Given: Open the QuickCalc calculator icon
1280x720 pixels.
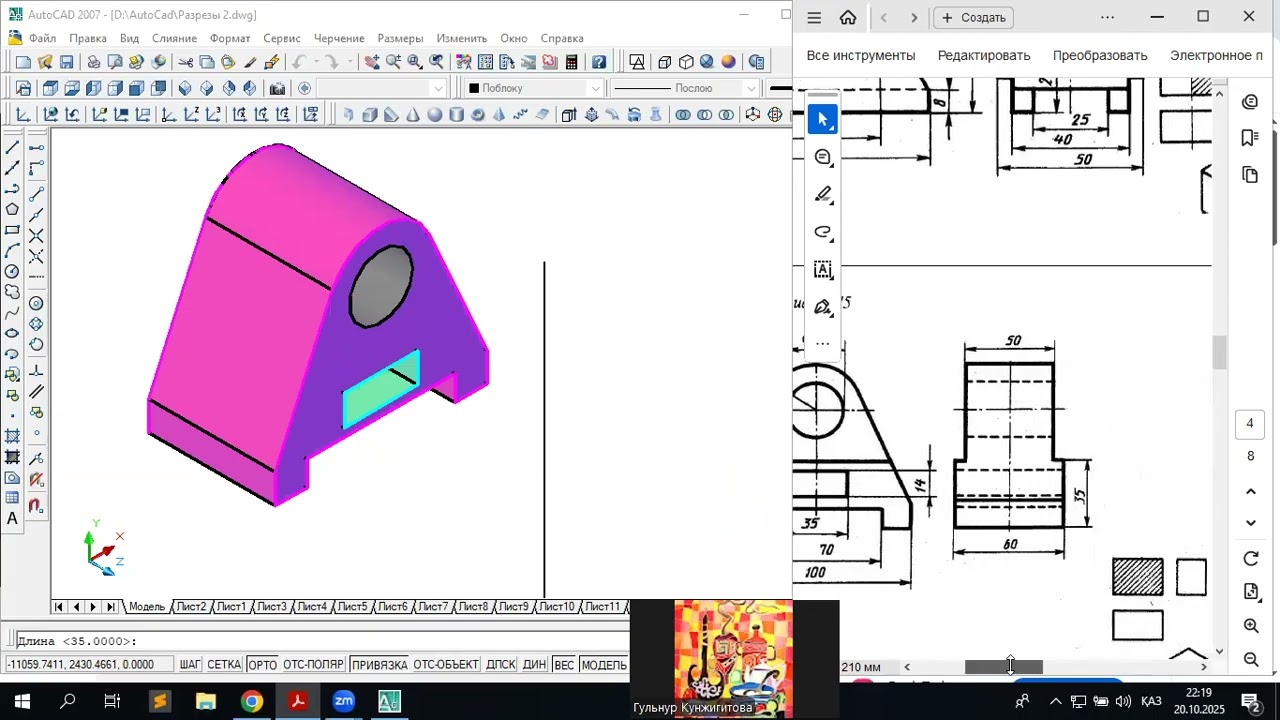Looking at the screenshot, I should coord(571,62).
